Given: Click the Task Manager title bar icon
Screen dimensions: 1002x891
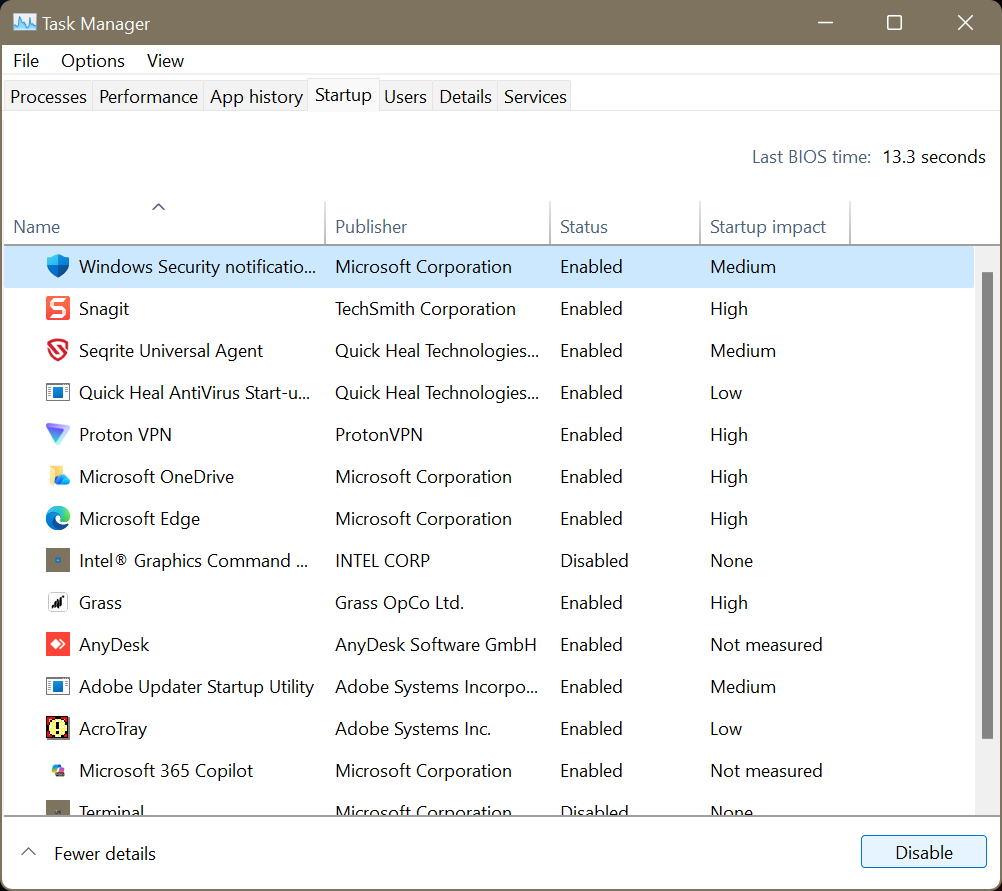Looking at the screenshot, I should click(x=24, y=23).
